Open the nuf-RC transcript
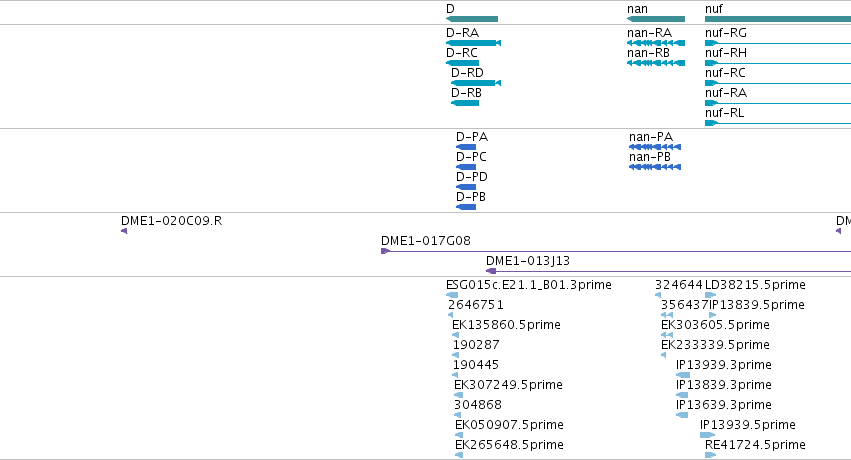This screenshot has height=460, width=851. click(x=778, y=83)
